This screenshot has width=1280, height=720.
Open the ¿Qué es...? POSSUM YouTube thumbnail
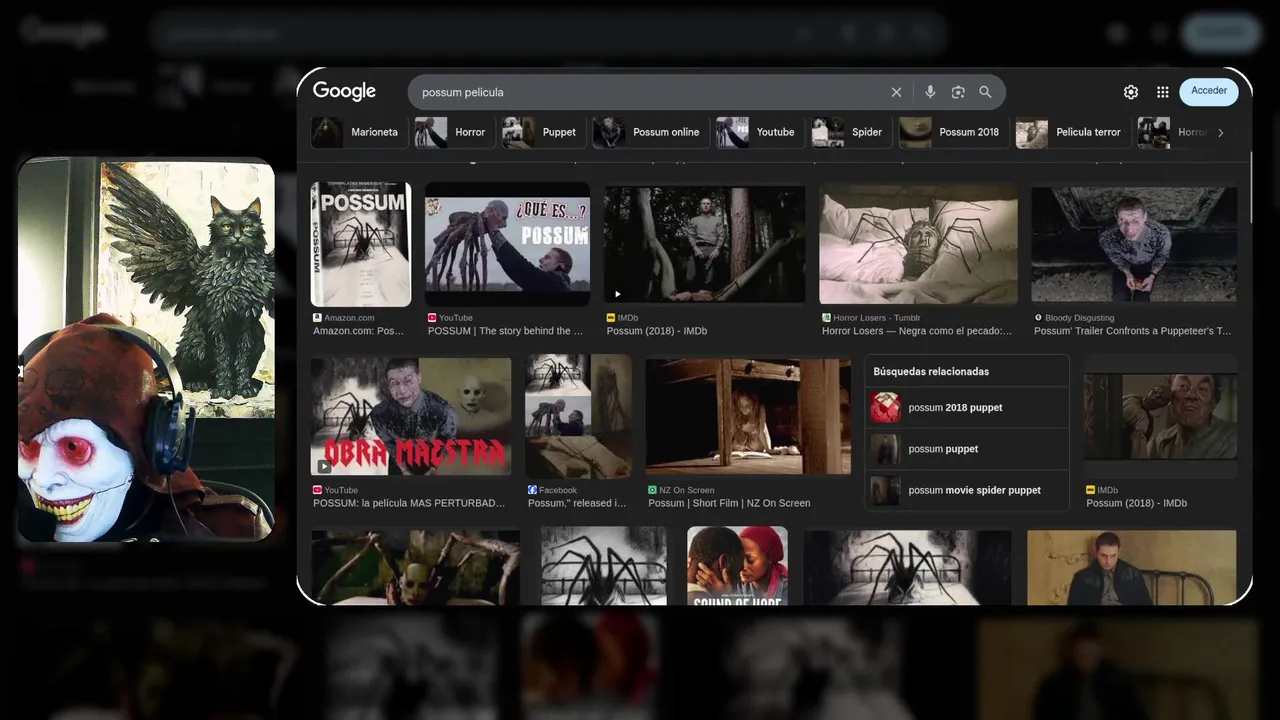pos(507,244)
